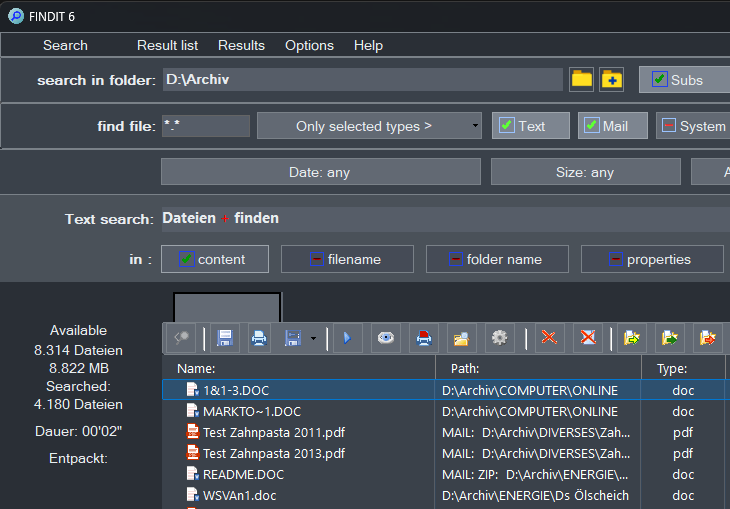This screenshot has height=509, width=730.
Task: Save the result list via floppy disk icon
Action: tap(225, 338)
